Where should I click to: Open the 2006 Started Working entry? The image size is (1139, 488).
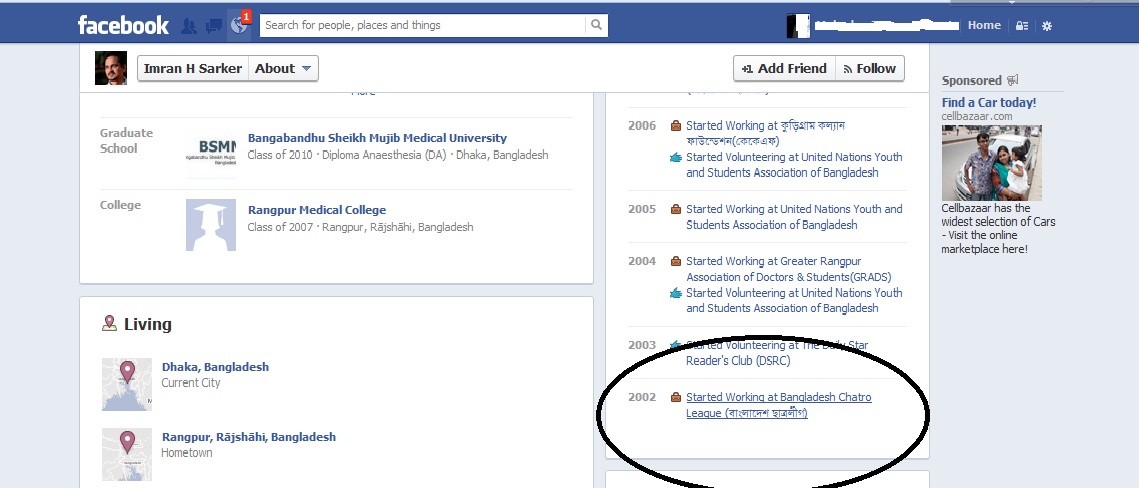[x=765, y=134]
